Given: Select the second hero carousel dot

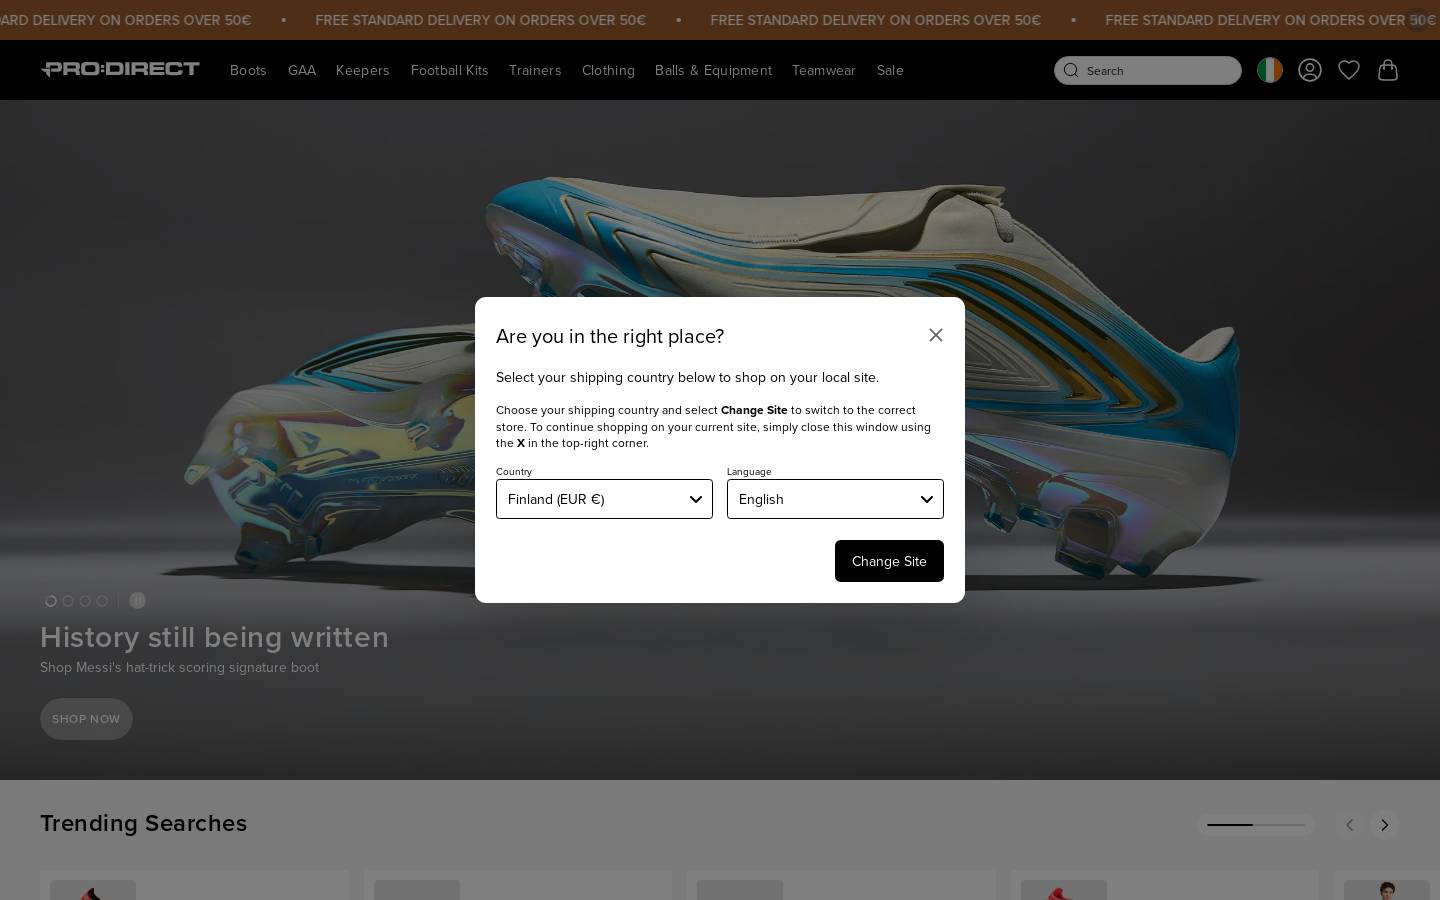Looking at the screenshot, I should click(68, 601).
